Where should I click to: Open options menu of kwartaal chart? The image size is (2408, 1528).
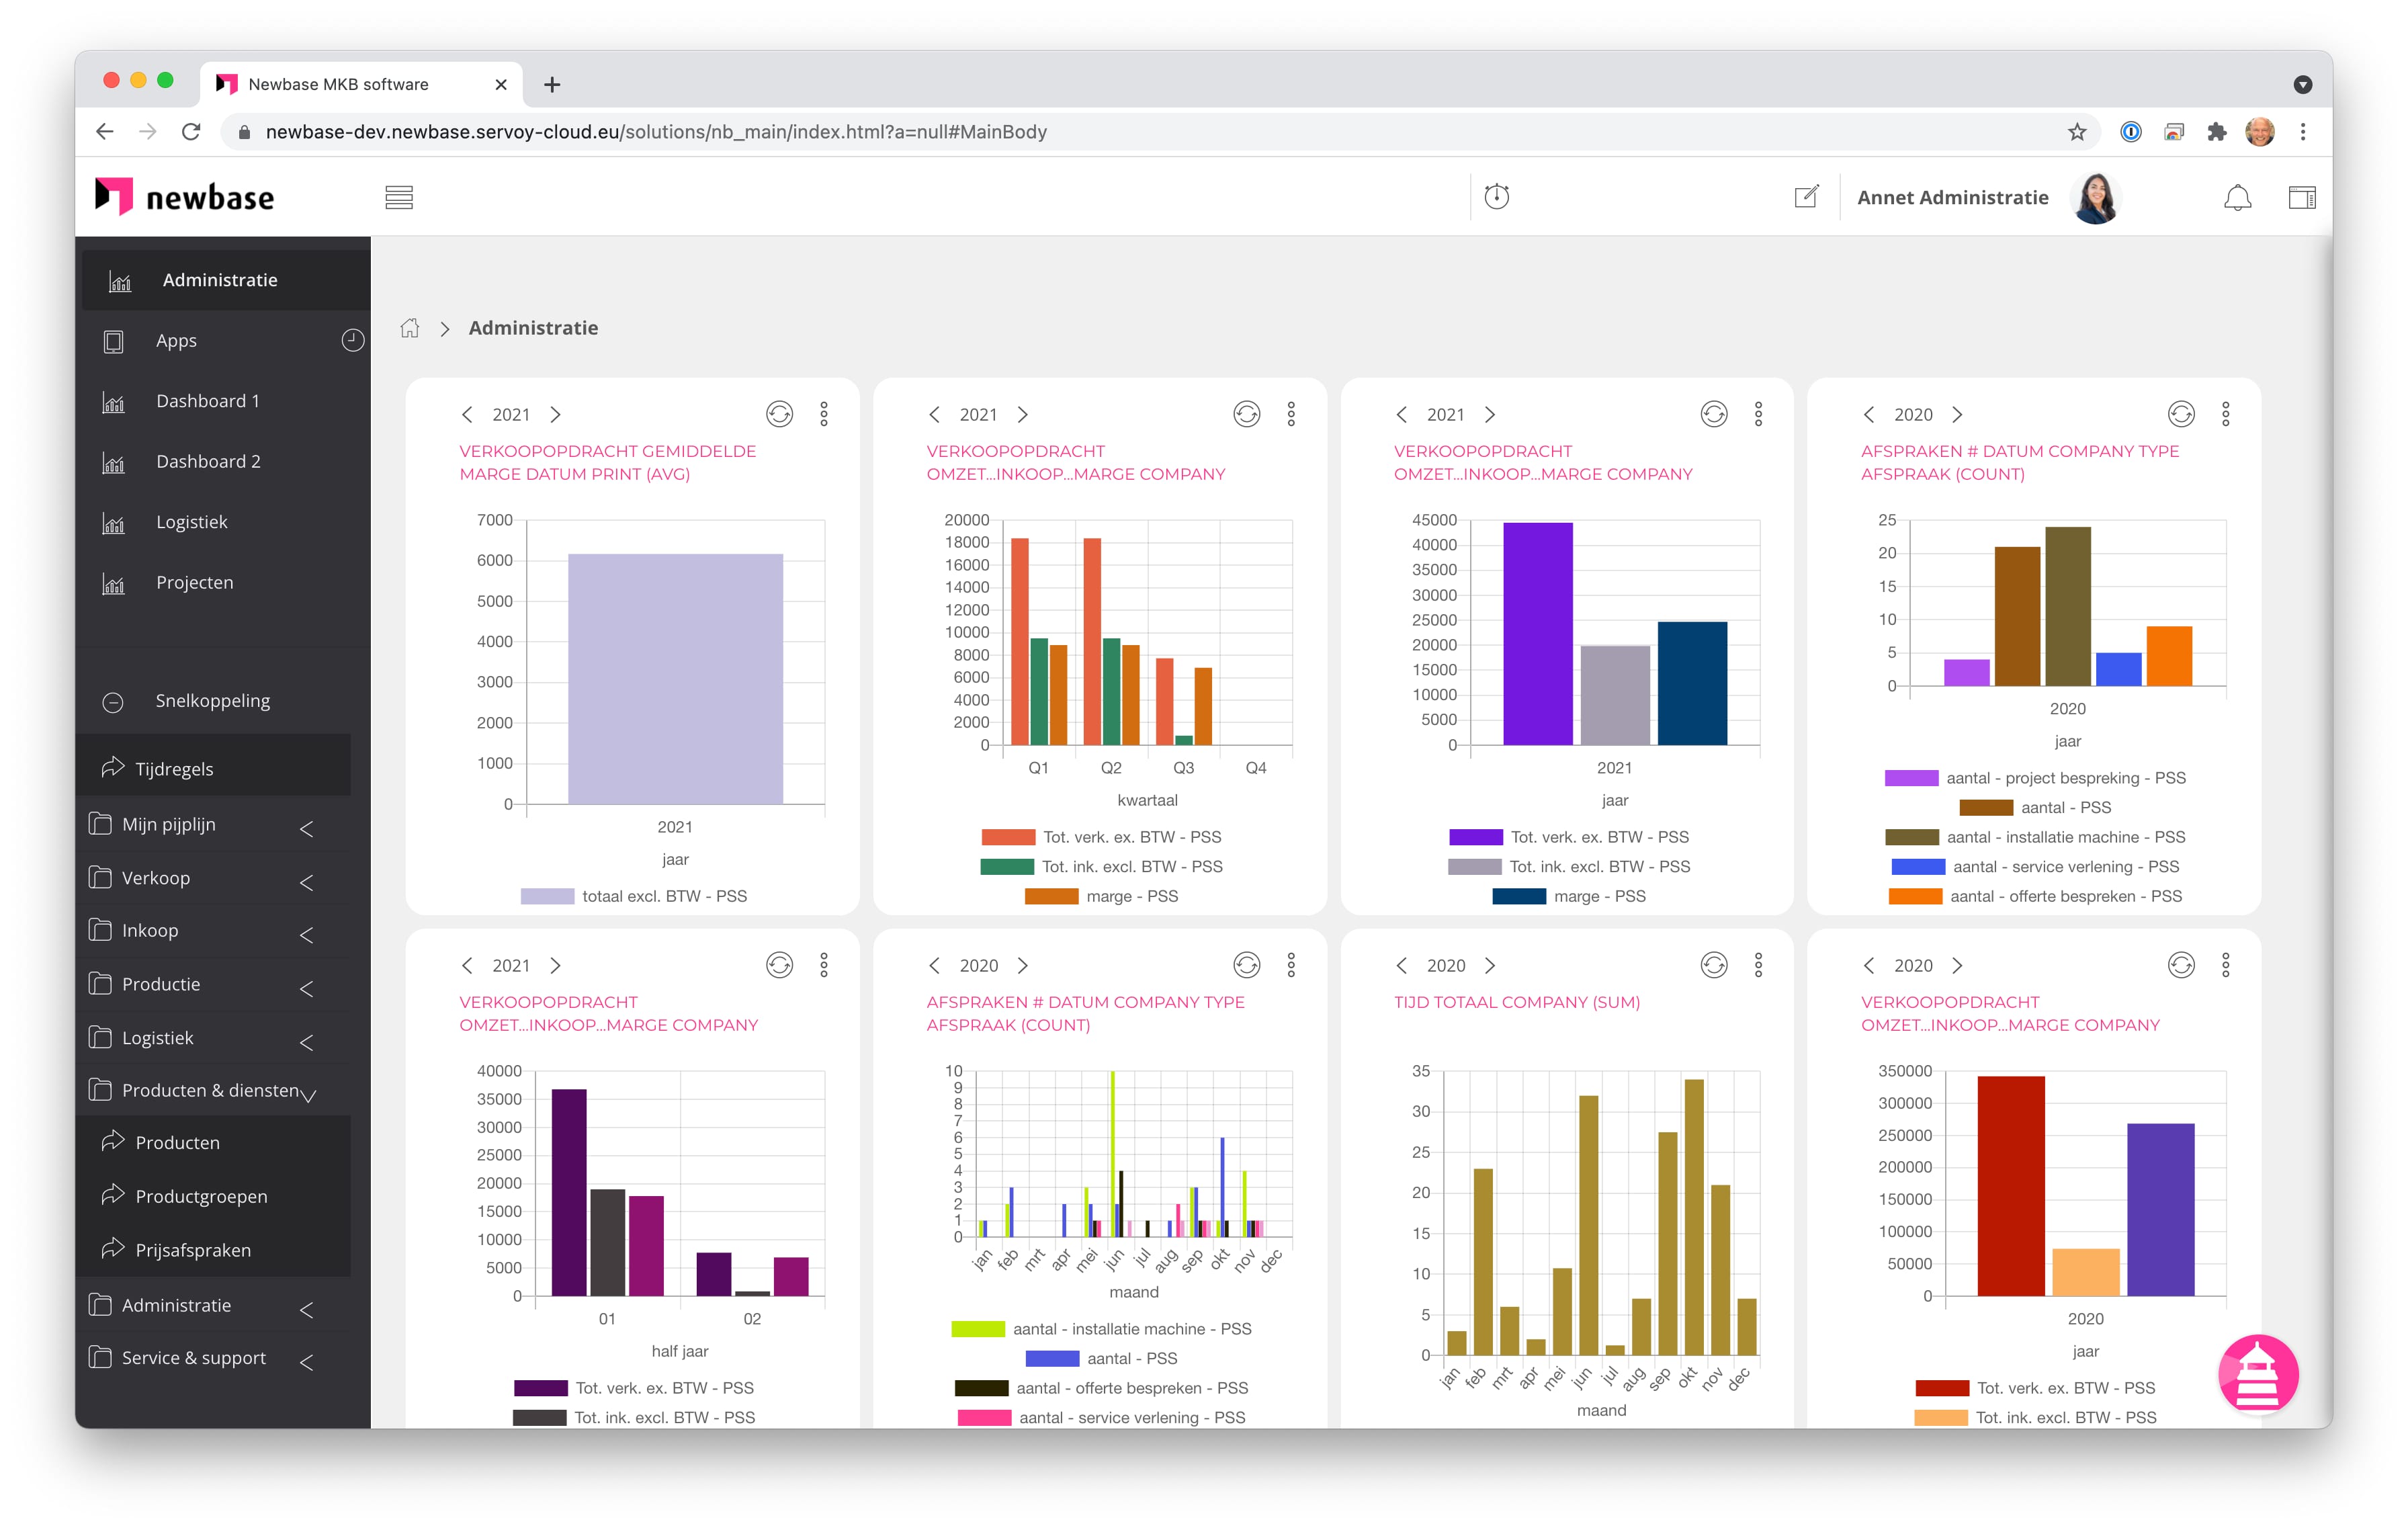[x=1291, y=414]
